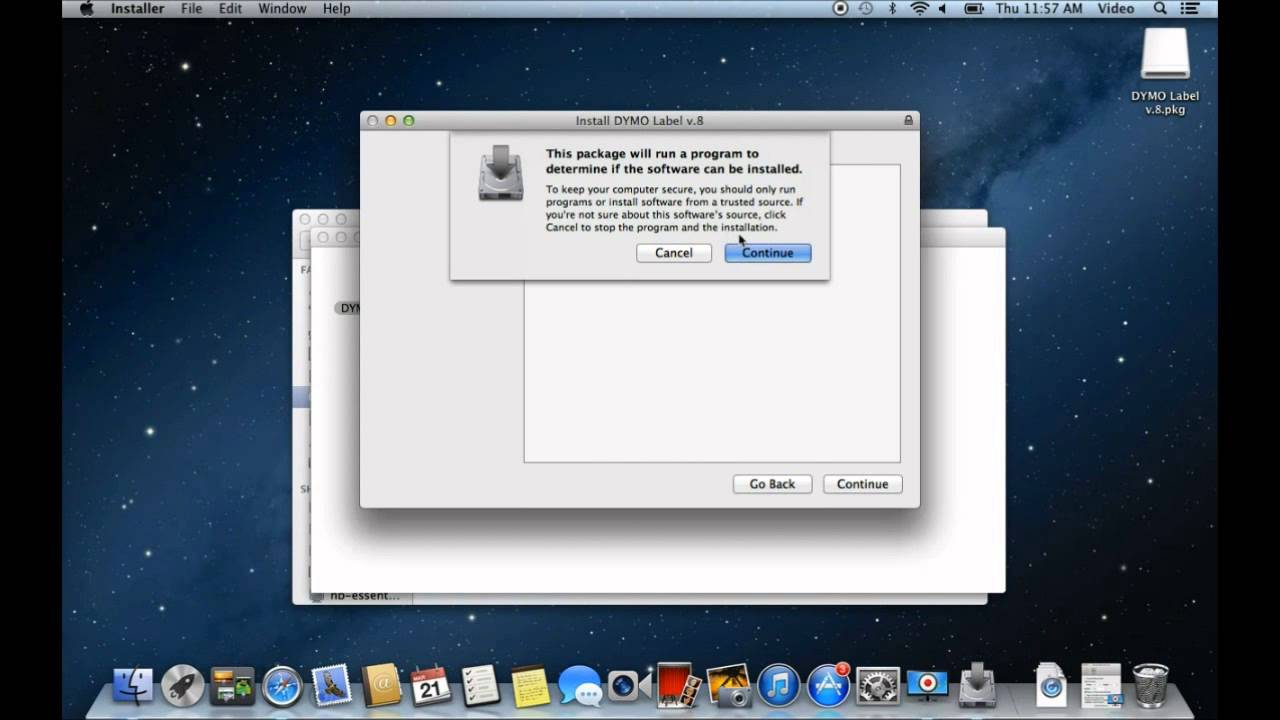Open the File menu

[x=191, y=9]
